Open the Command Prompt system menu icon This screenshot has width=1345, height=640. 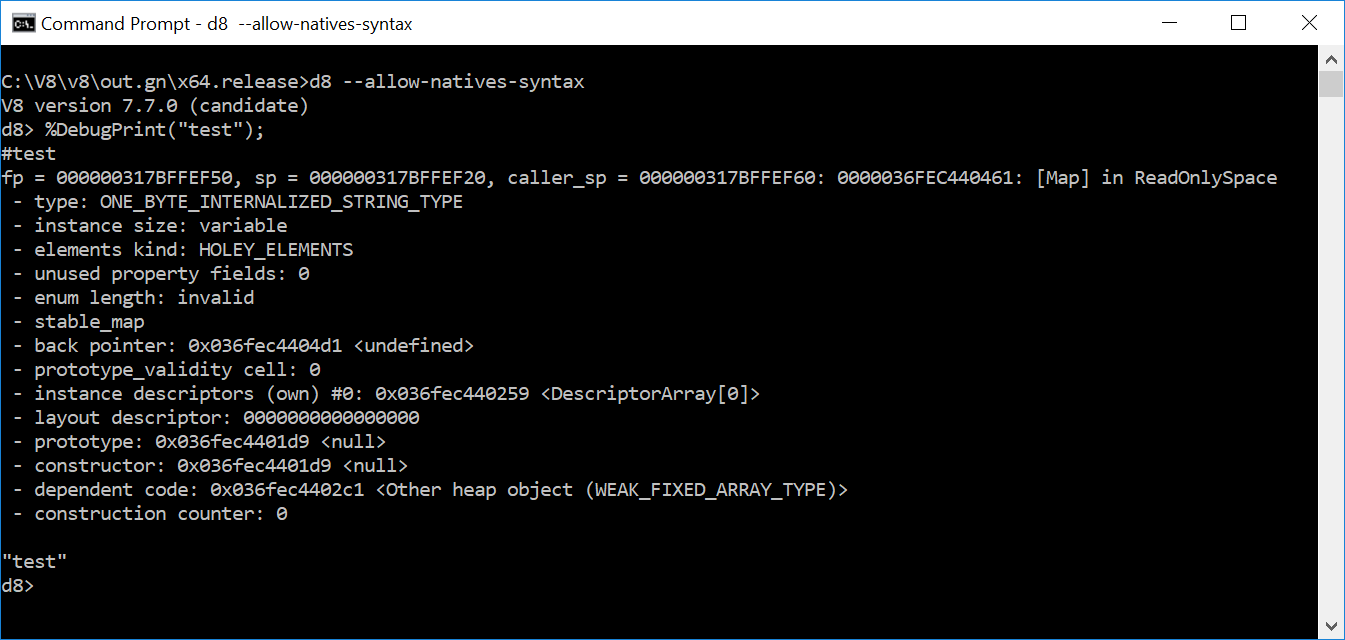coord(22,22)
